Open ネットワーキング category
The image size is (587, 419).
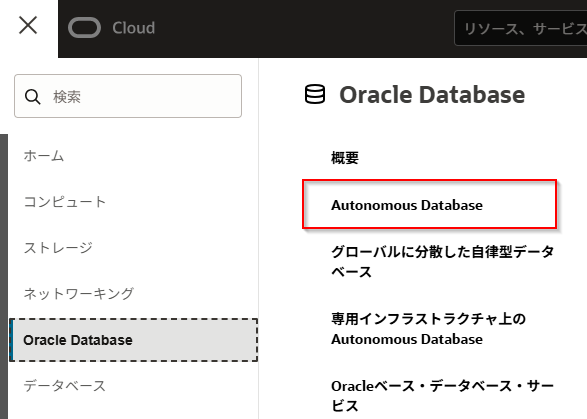[x=79, y=294]
